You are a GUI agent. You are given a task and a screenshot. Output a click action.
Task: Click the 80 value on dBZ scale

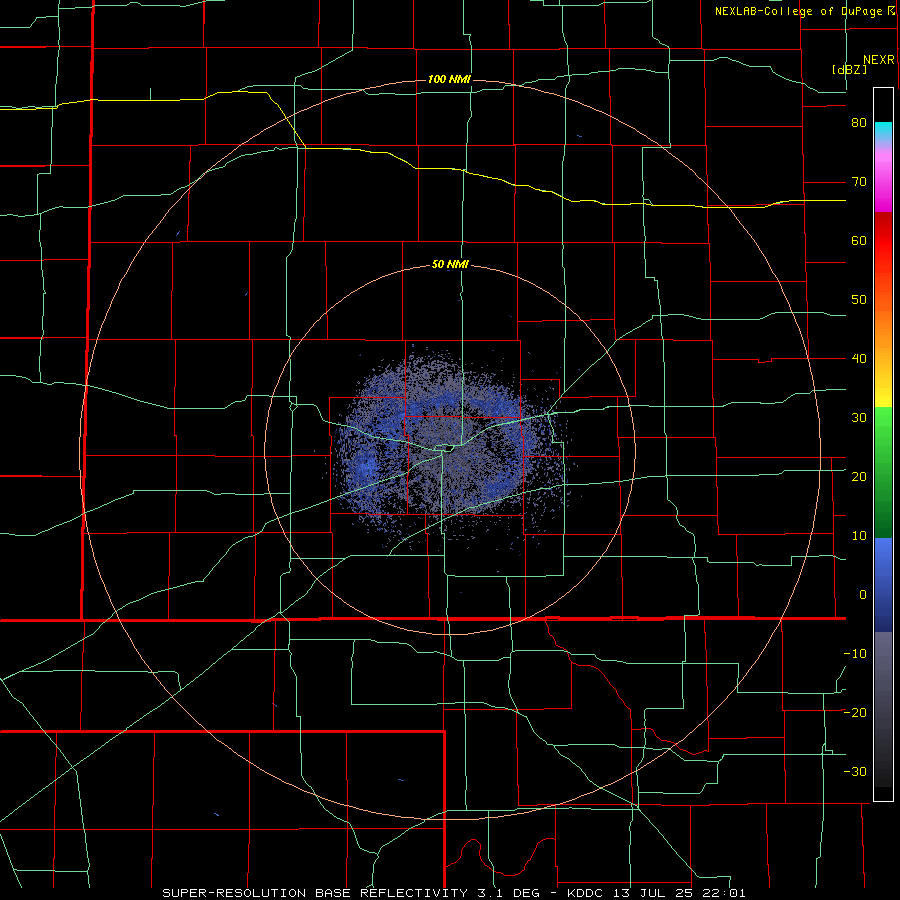[859, 123]
